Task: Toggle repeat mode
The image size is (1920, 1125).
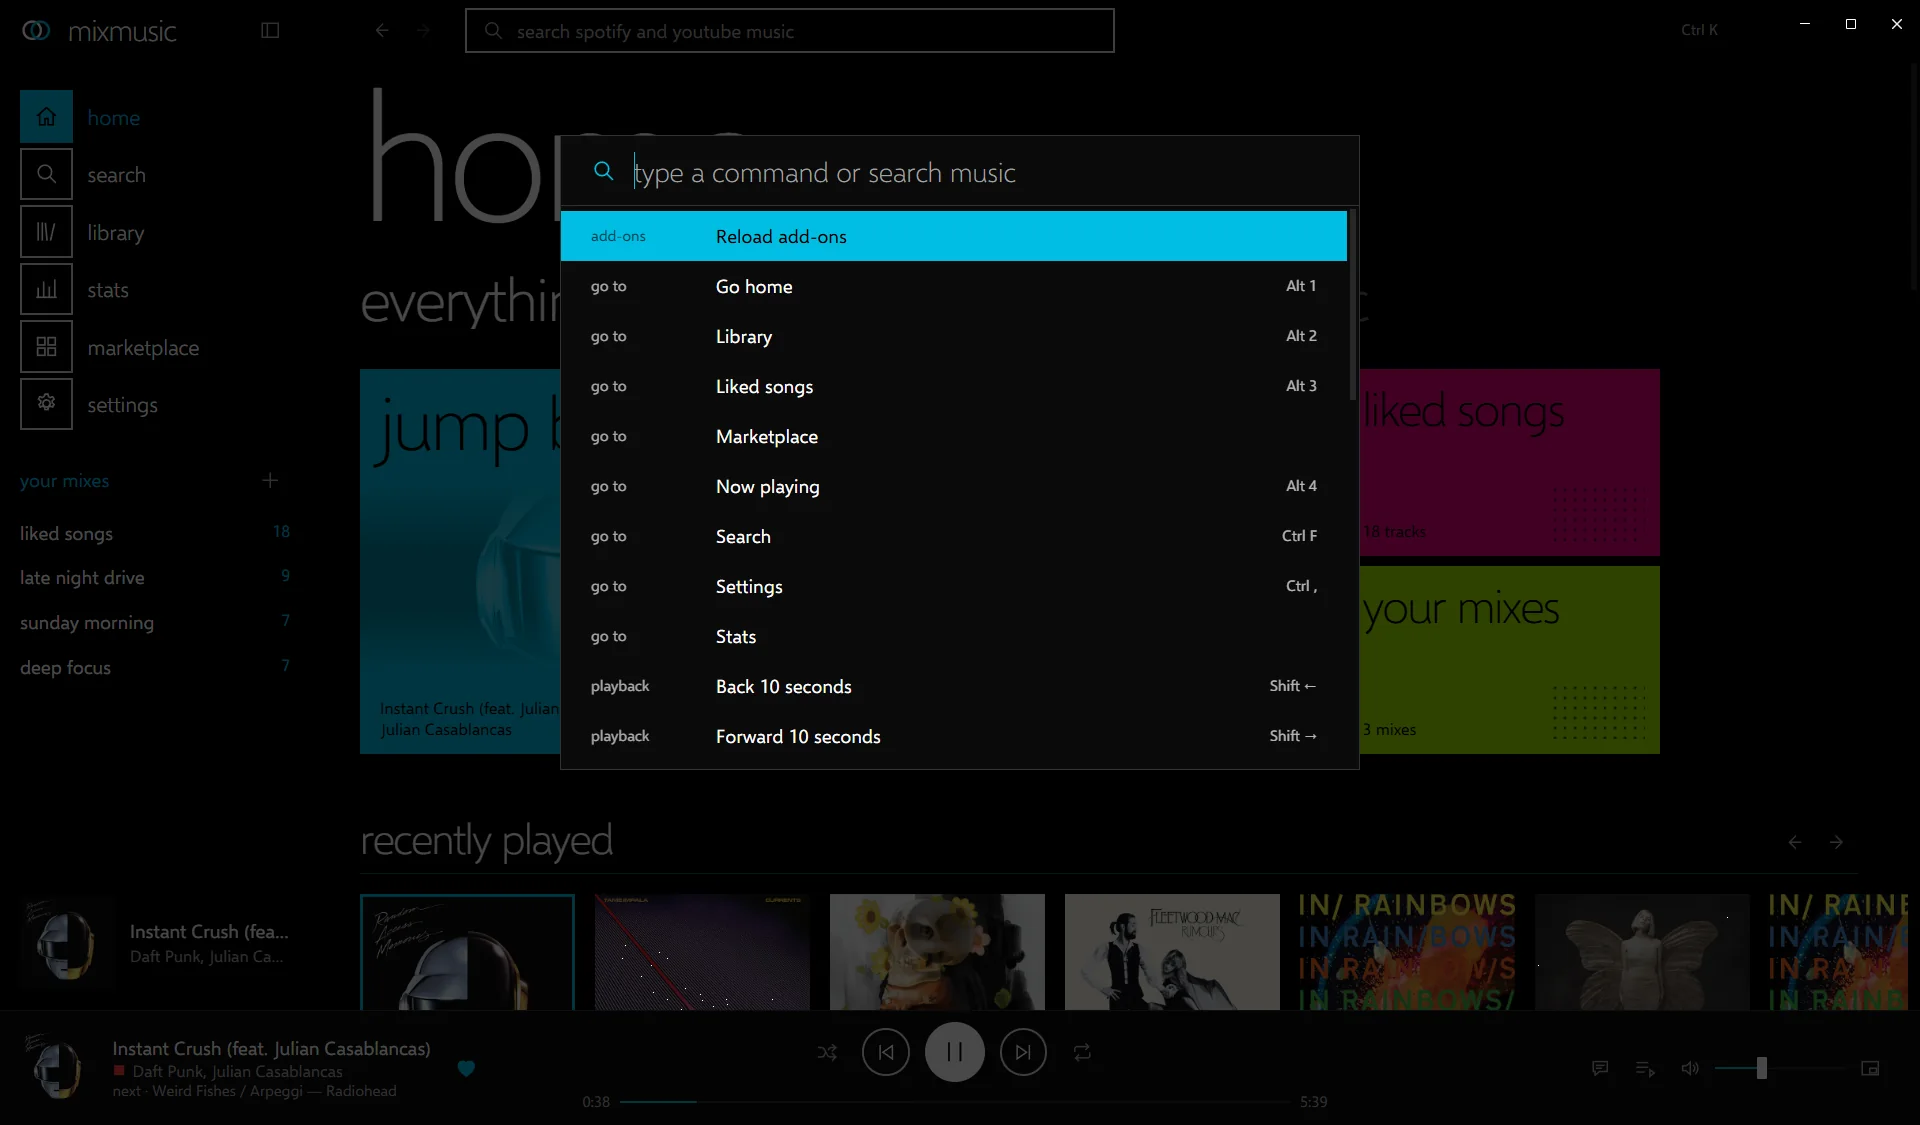Action: click(1082, 1052)
